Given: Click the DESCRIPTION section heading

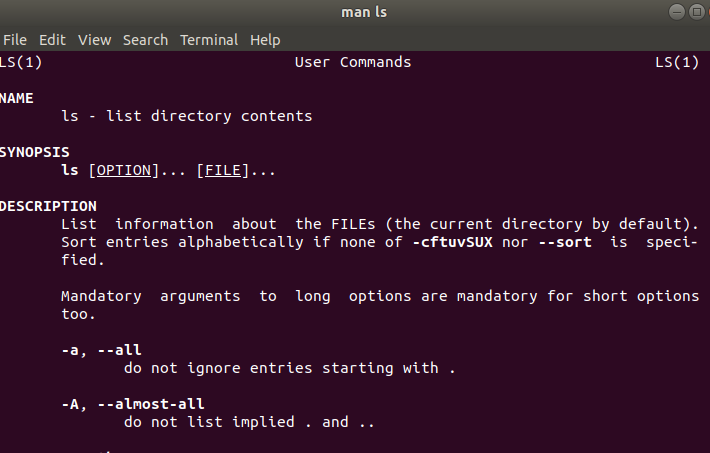Looking at the screenshot, I should [x=48, y=206].
